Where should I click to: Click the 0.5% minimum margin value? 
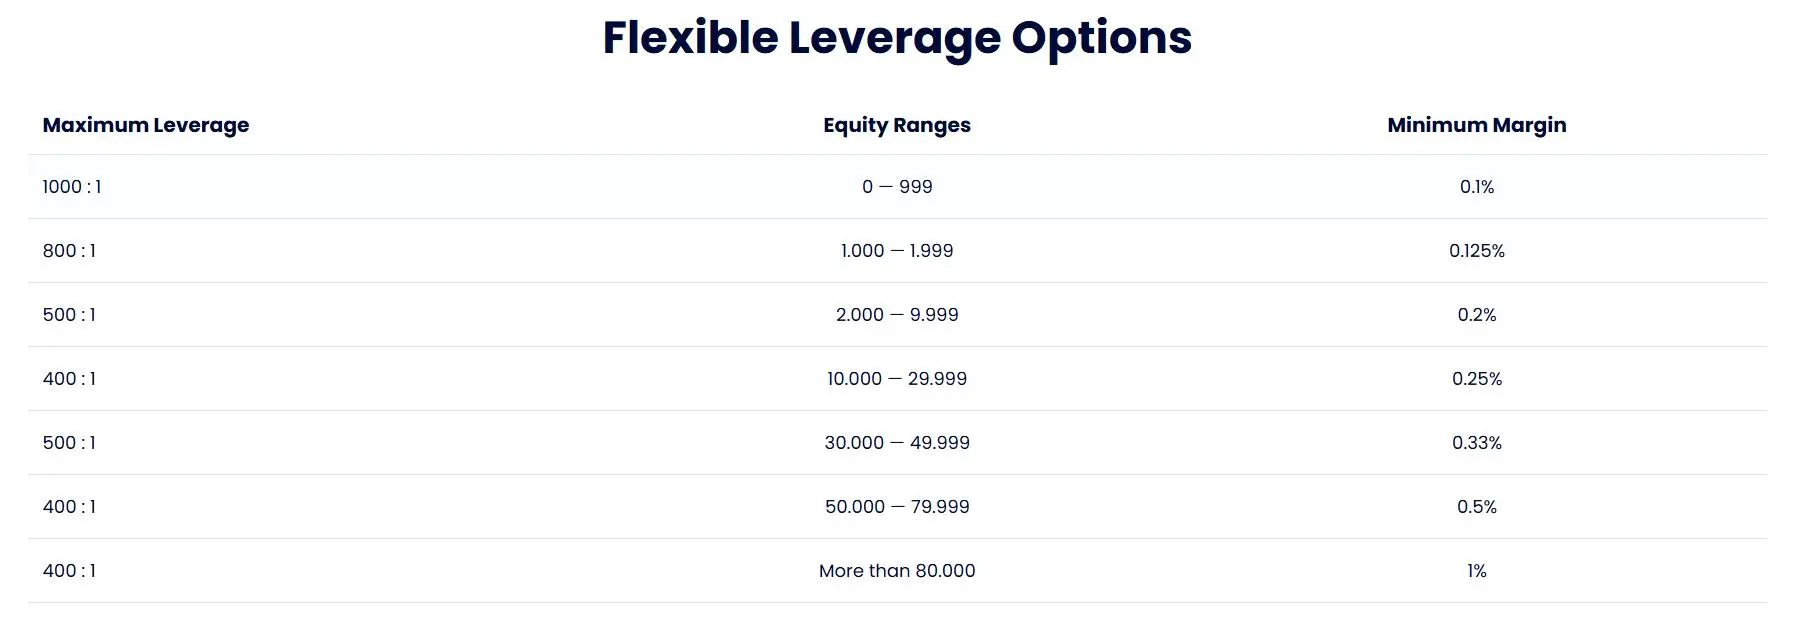[x=1477, y=507]
